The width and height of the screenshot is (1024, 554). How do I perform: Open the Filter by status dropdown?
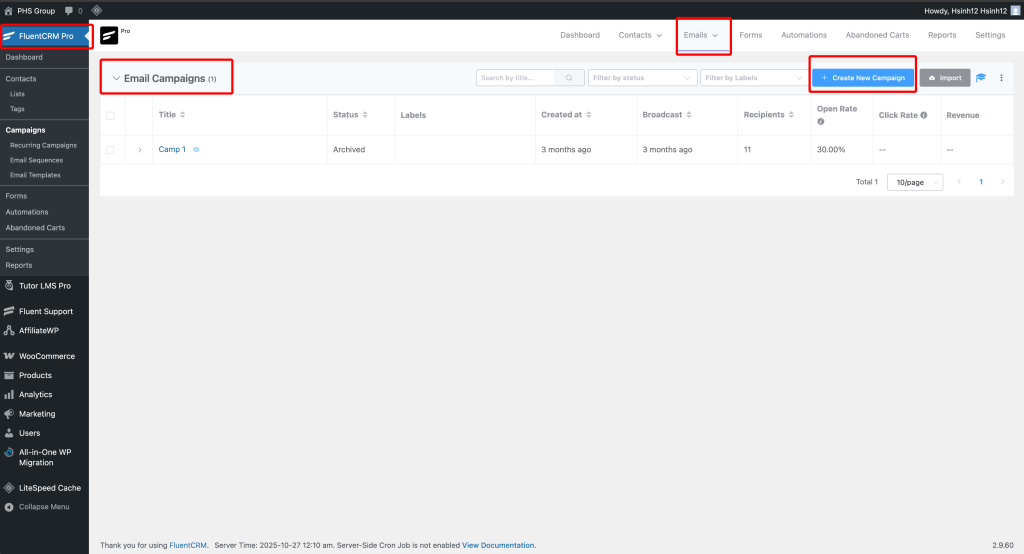pyautogui.click(x=642, y=78)
